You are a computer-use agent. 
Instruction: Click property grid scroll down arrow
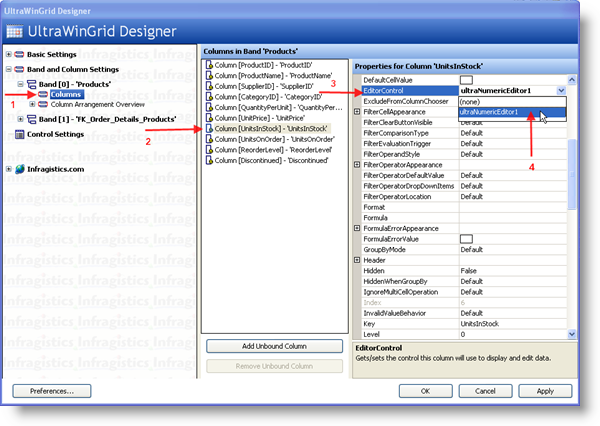click(572, 334)
